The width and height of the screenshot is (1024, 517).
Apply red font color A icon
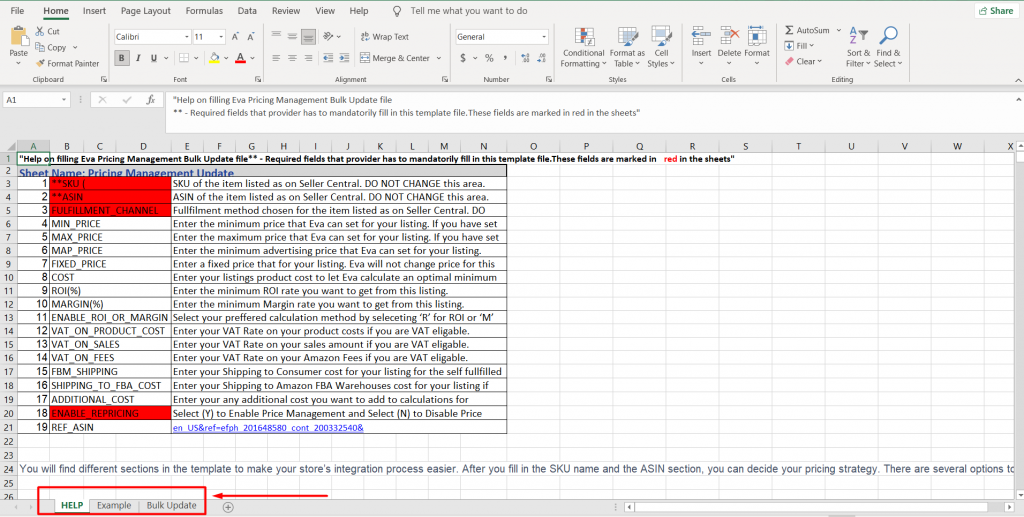click(240, 58)
